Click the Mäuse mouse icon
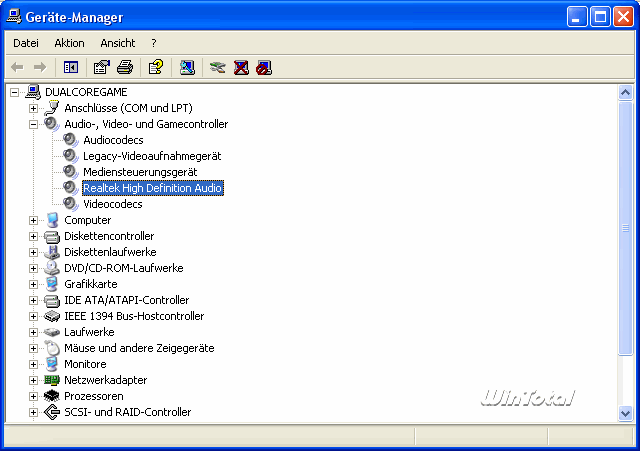The width and height of the screenshot is (640, 451). coord(52,348)
